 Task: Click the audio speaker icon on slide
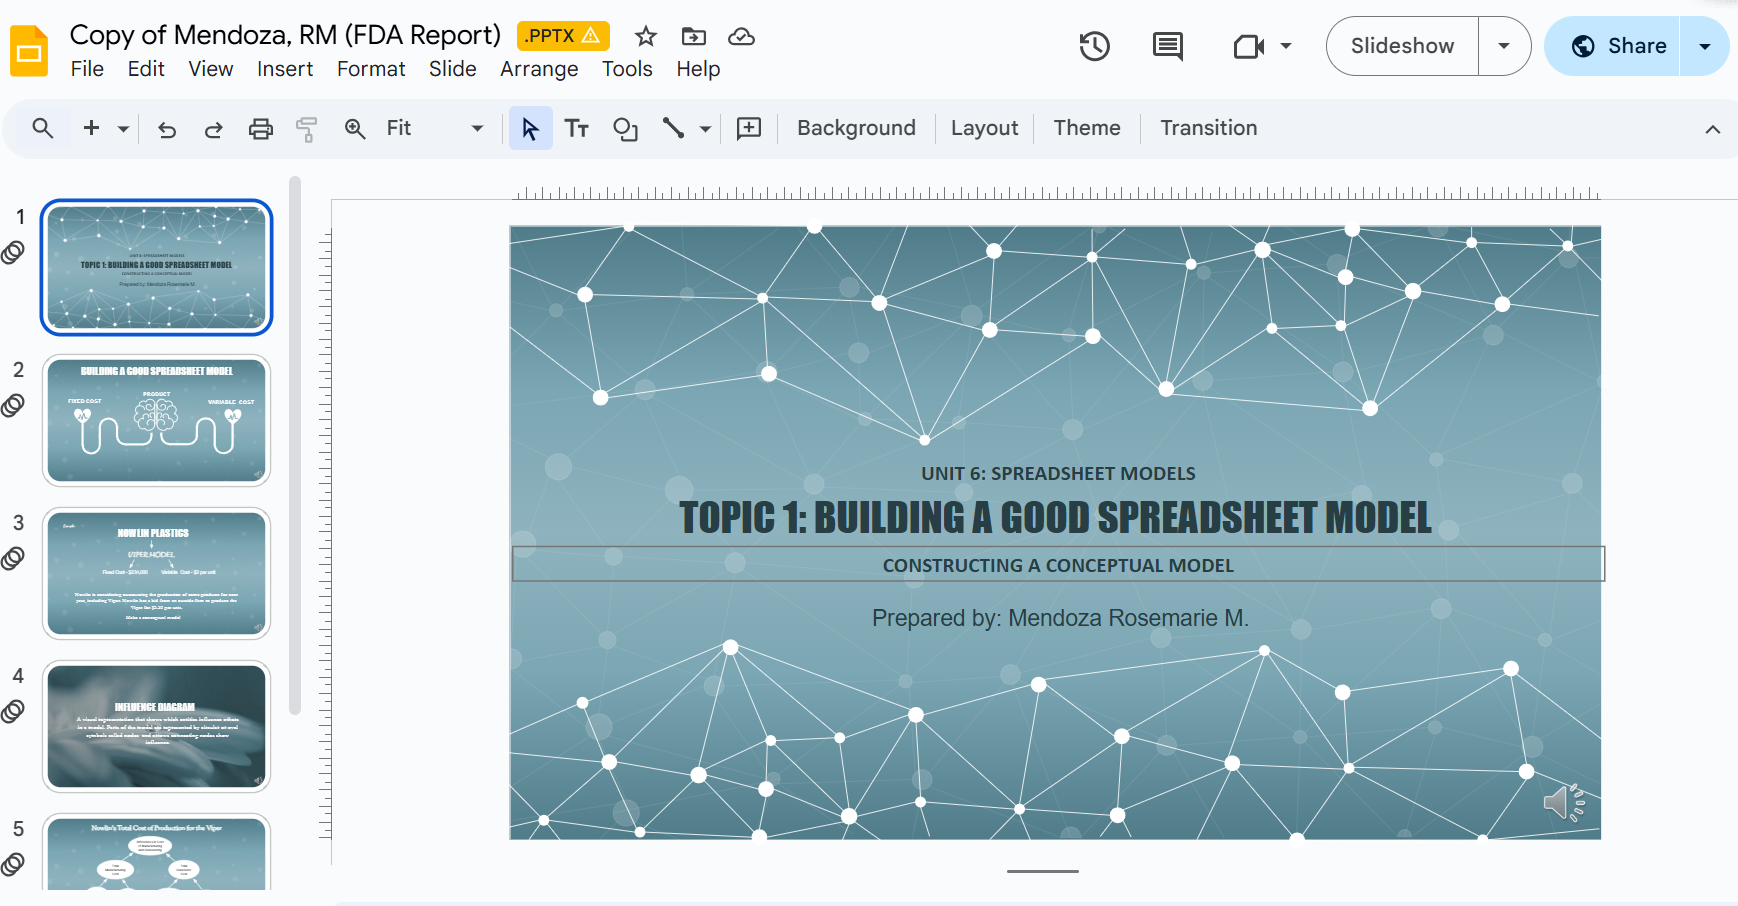(1564, 802)
